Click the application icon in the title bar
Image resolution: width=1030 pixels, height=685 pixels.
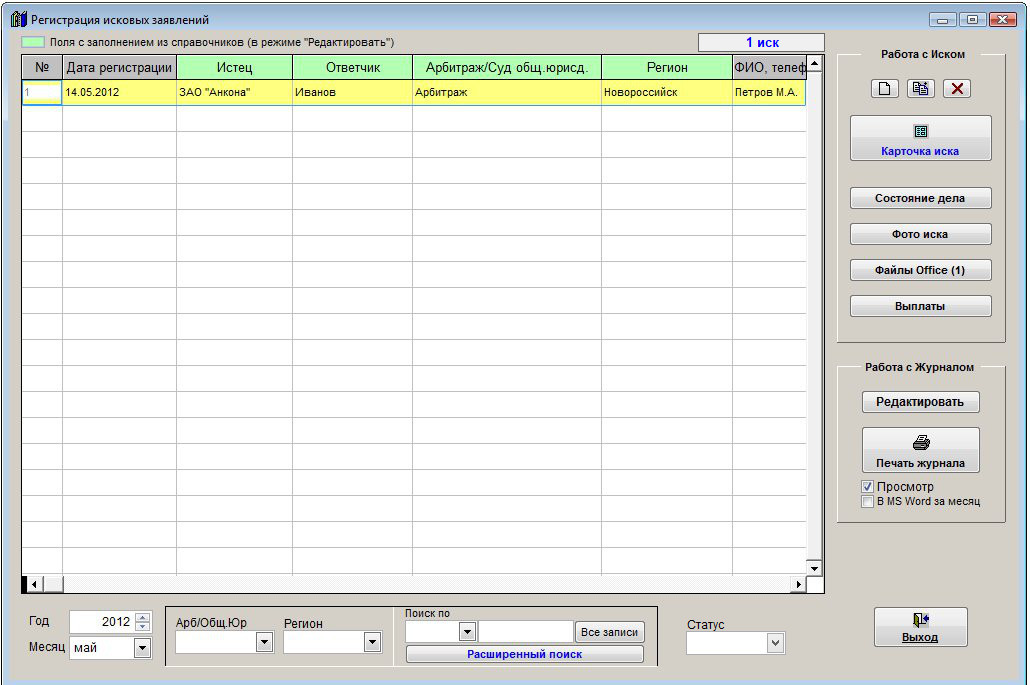pyautogui.click(x=19, y=19)
